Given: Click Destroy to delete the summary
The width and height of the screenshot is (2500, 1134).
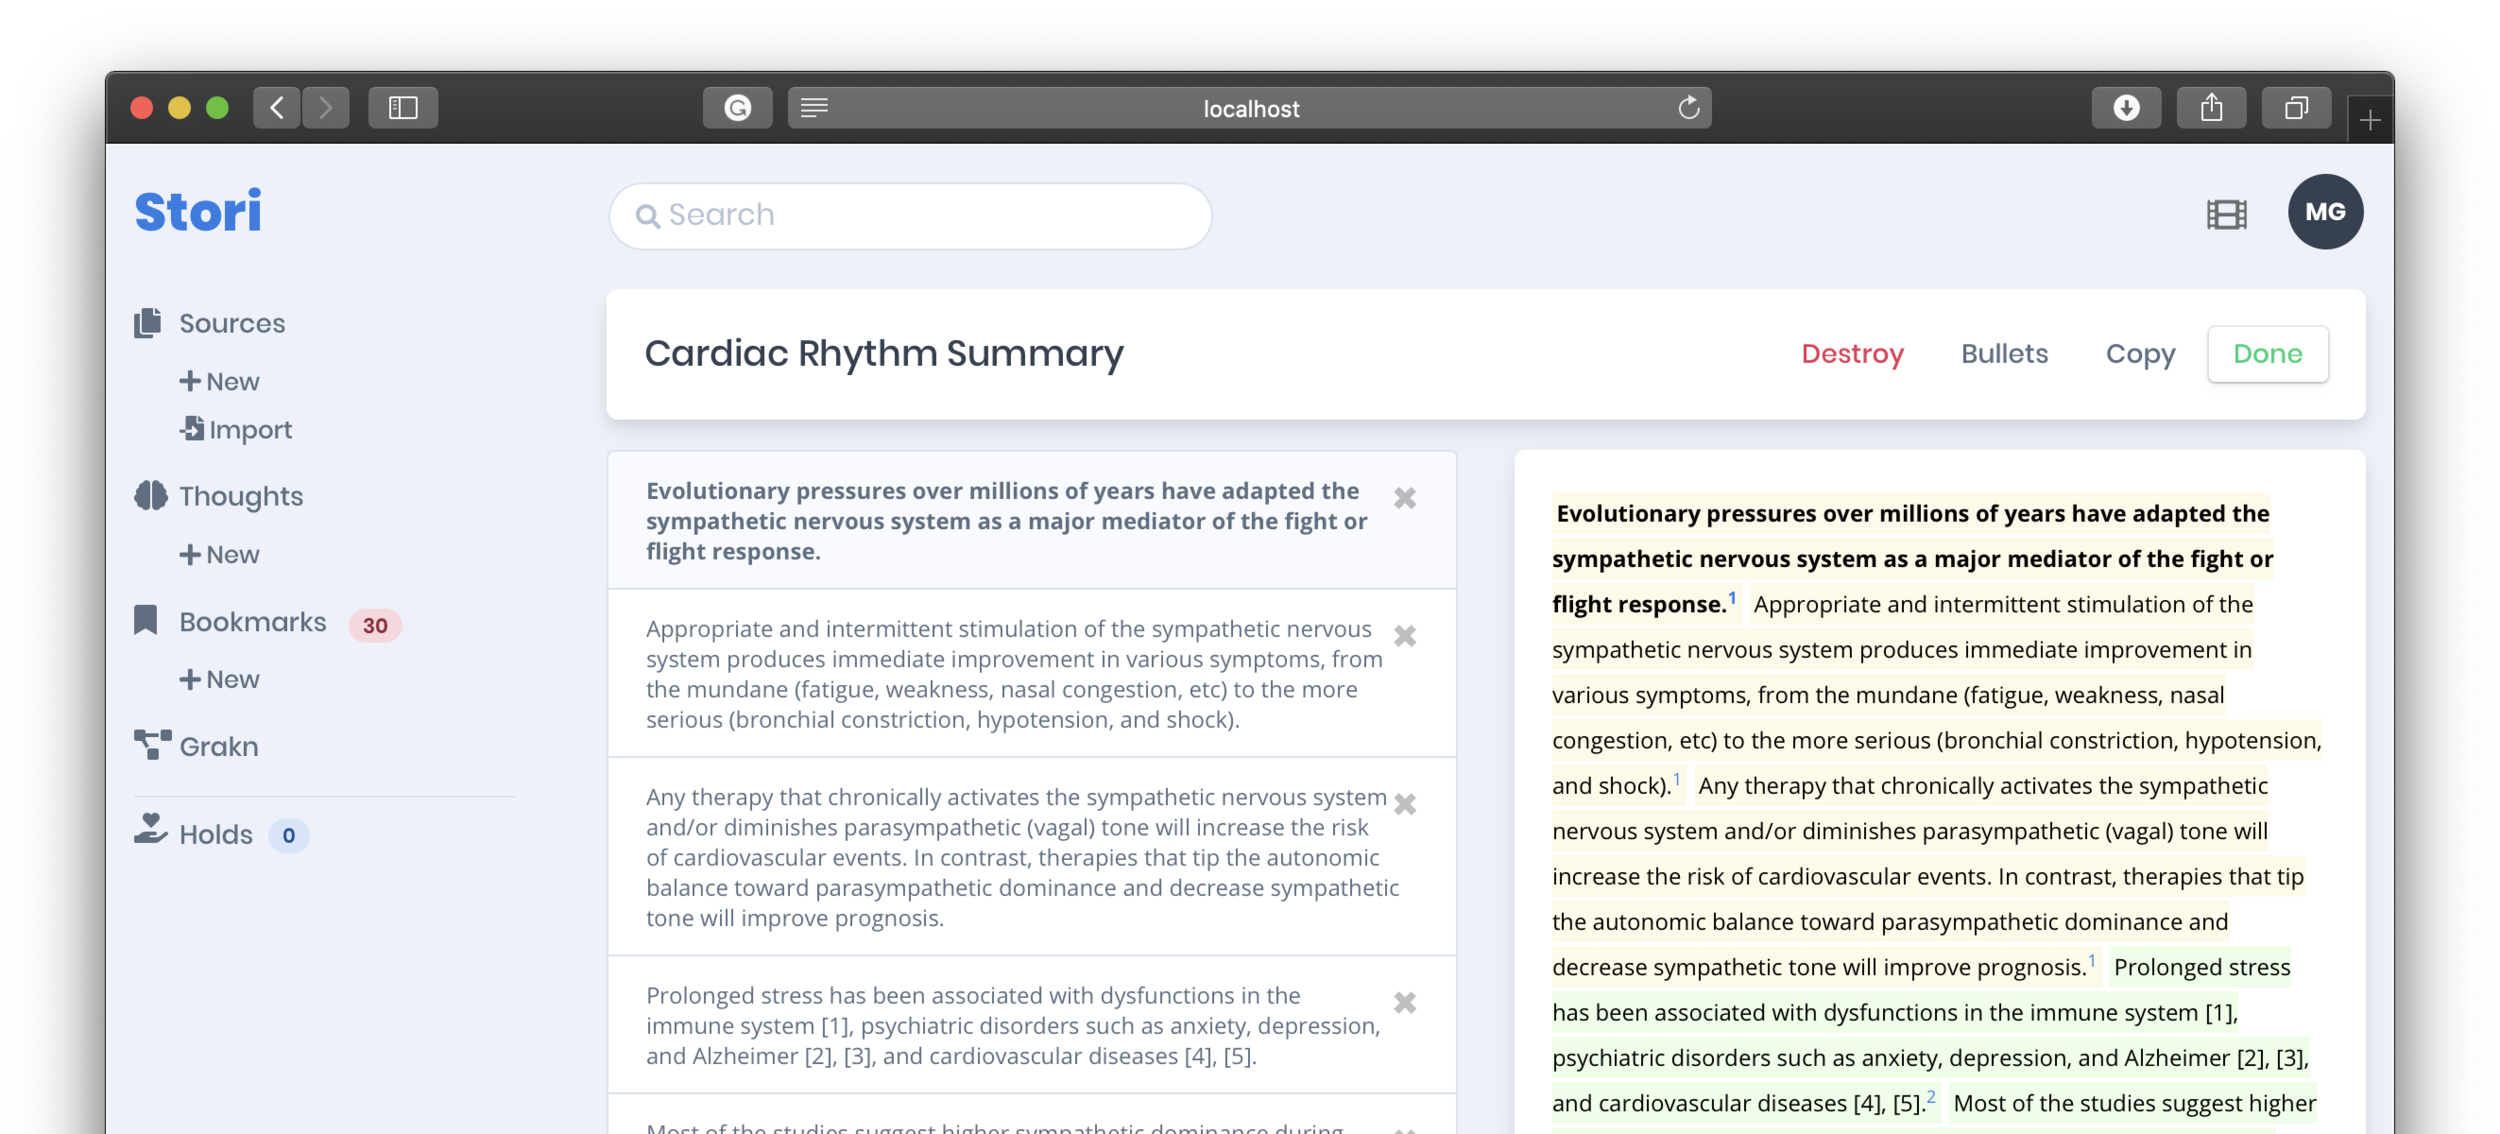Looking at the screenshot, I should tap(1852, 354).
